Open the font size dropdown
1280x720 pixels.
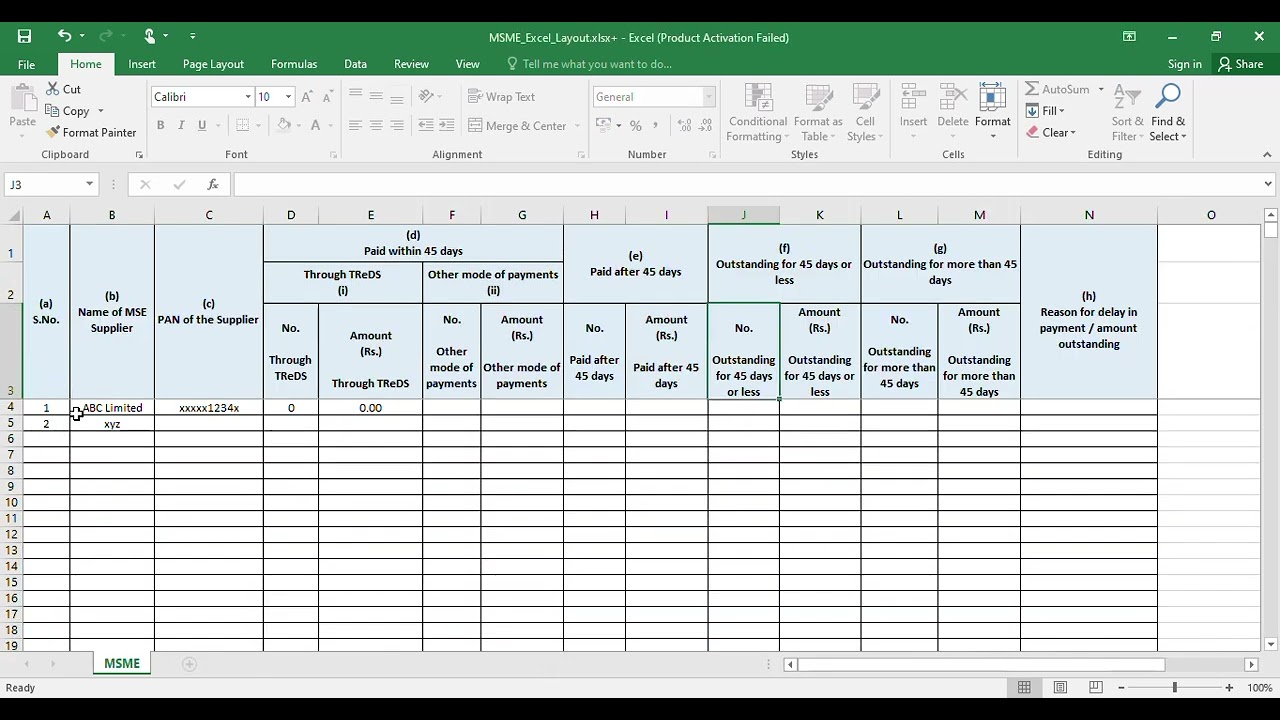pyautogui.click(x=288, y=97)
